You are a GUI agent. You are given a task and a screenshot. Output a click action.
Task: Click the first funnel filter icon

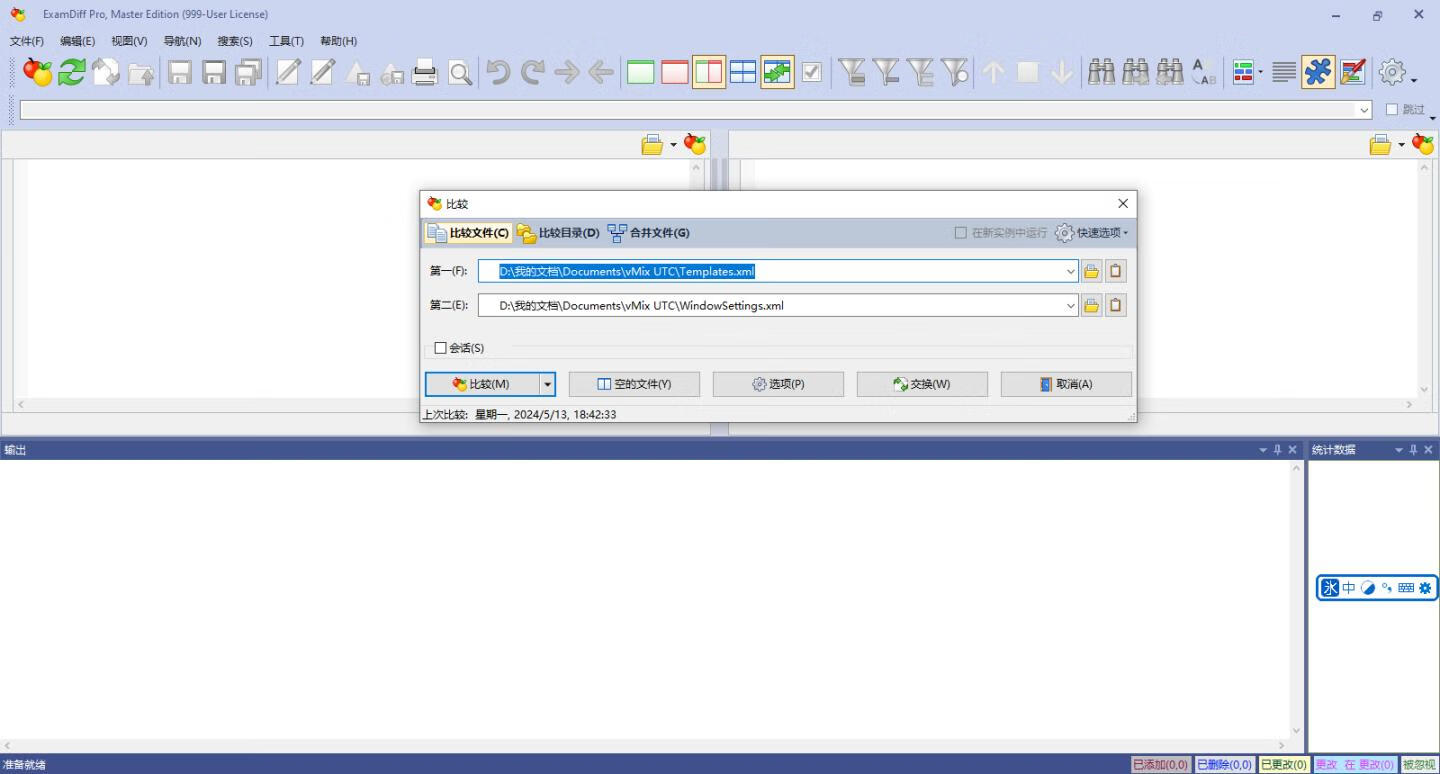click(x=852, y=72)
